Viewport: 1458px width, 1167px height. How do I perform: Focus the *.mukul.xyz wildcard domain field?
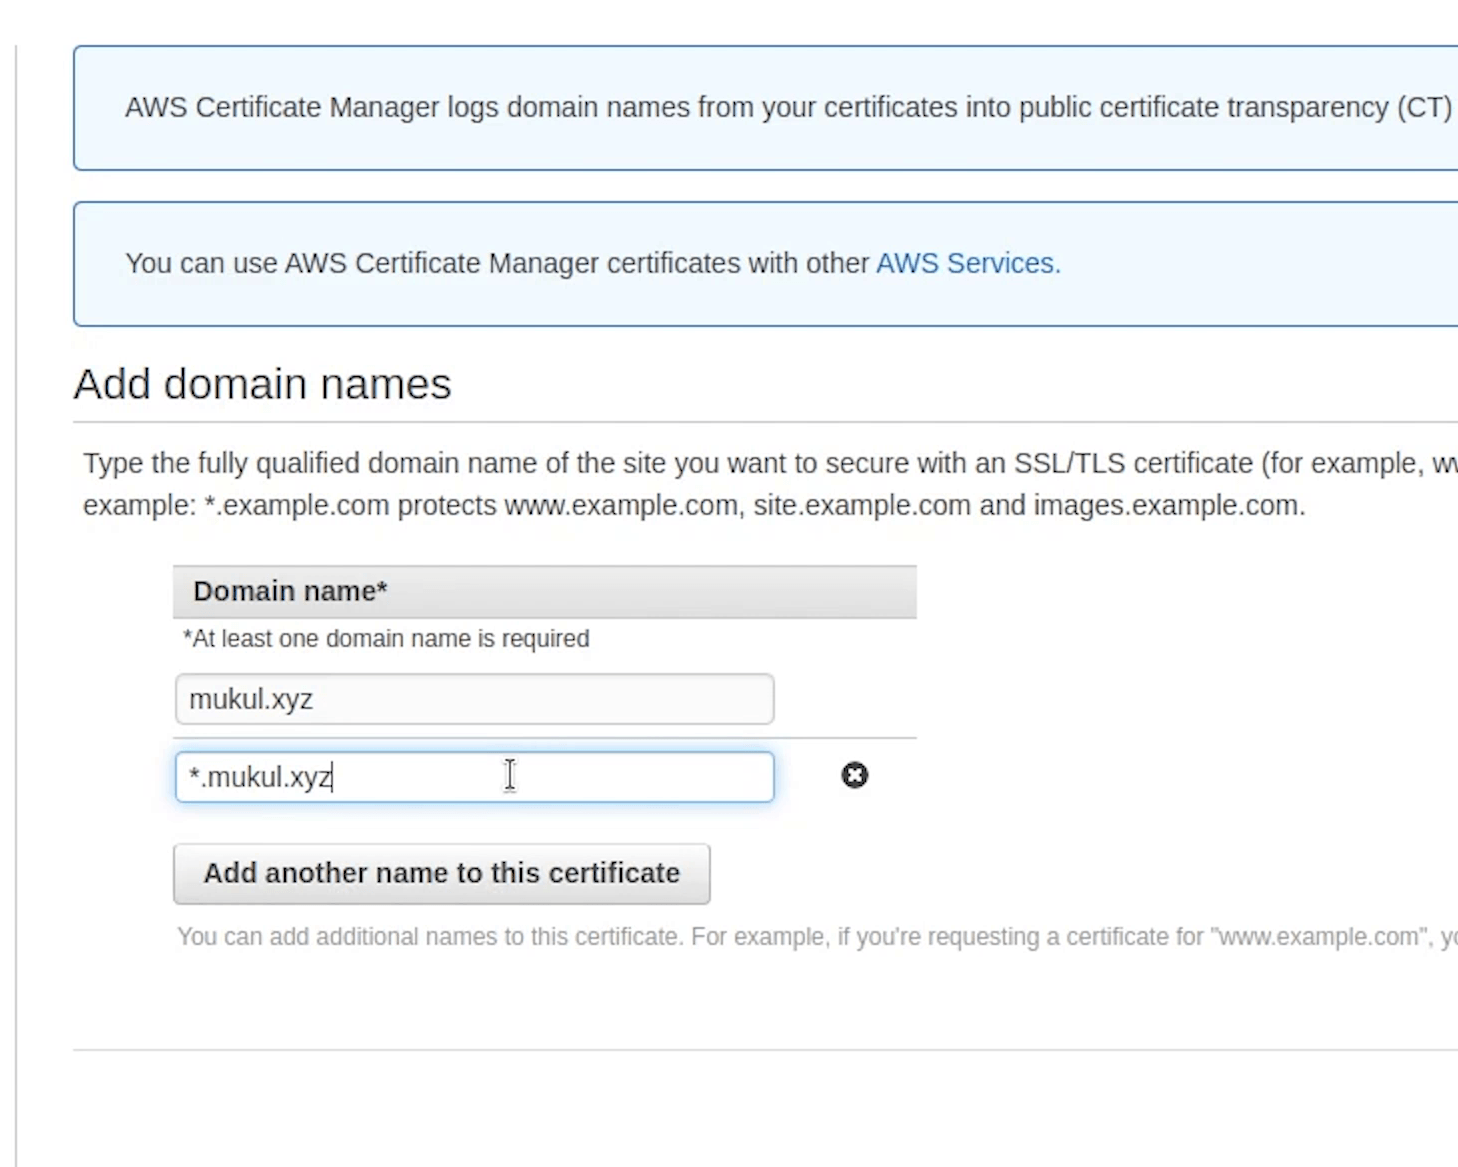click(474, 777)
